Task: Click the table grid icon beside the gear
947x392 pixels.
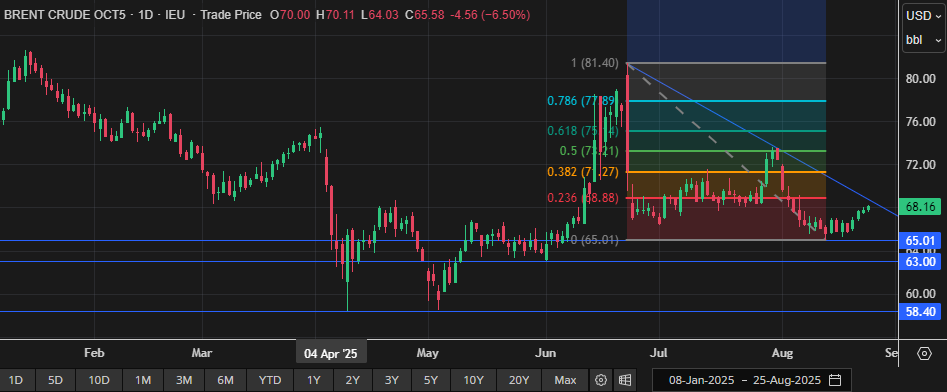Action: point(625,380)
